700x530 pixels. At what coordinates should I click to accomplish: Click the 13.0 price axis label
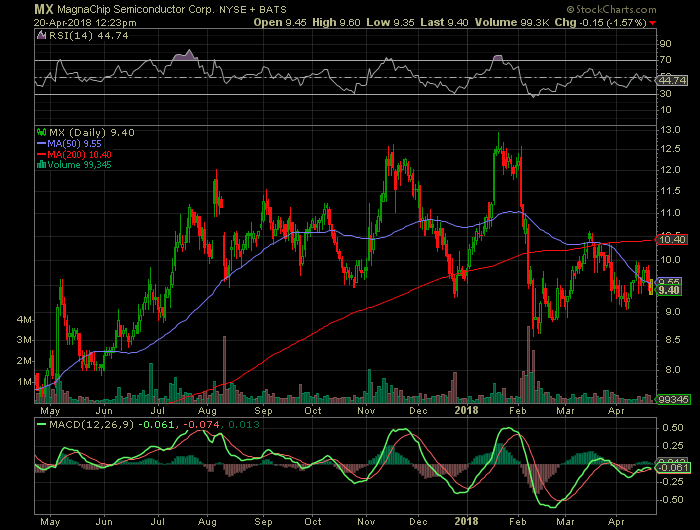point(670,130)
